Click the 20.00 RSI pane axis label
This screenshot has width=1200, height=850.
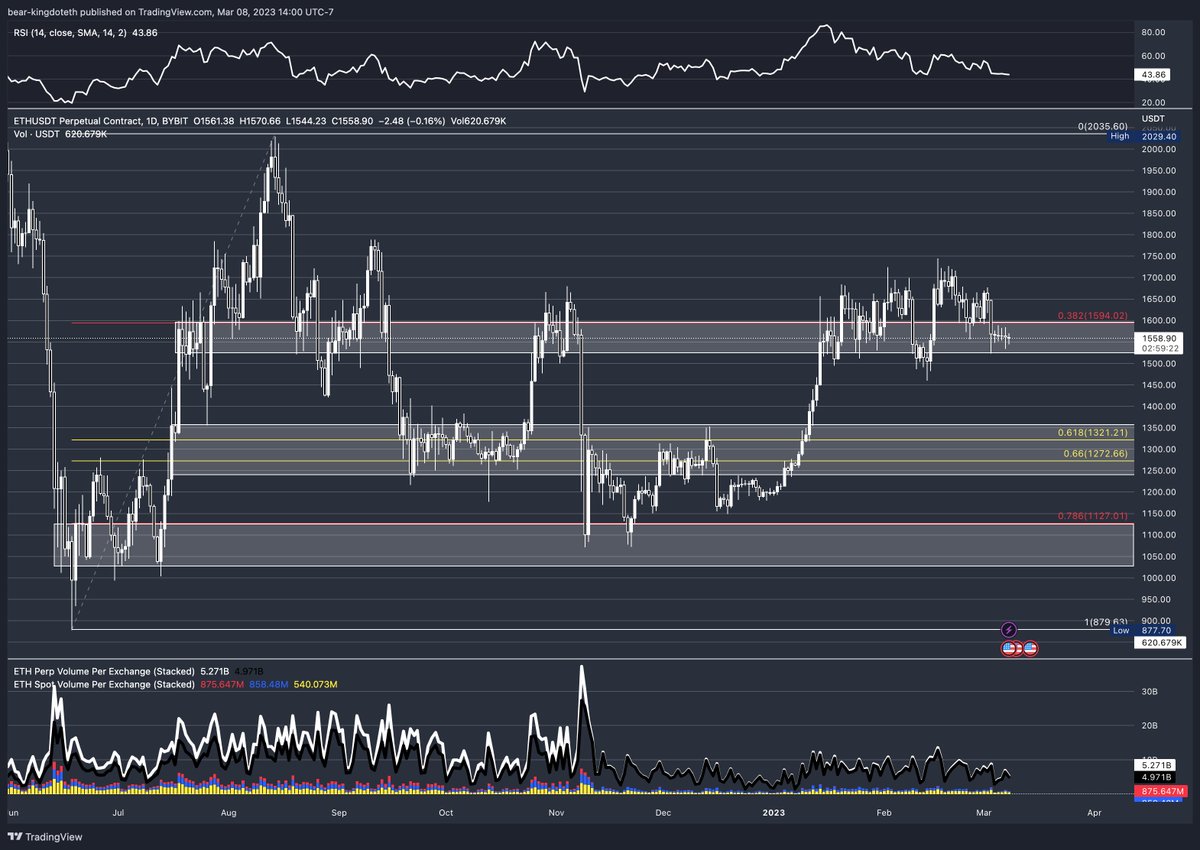1153,102
